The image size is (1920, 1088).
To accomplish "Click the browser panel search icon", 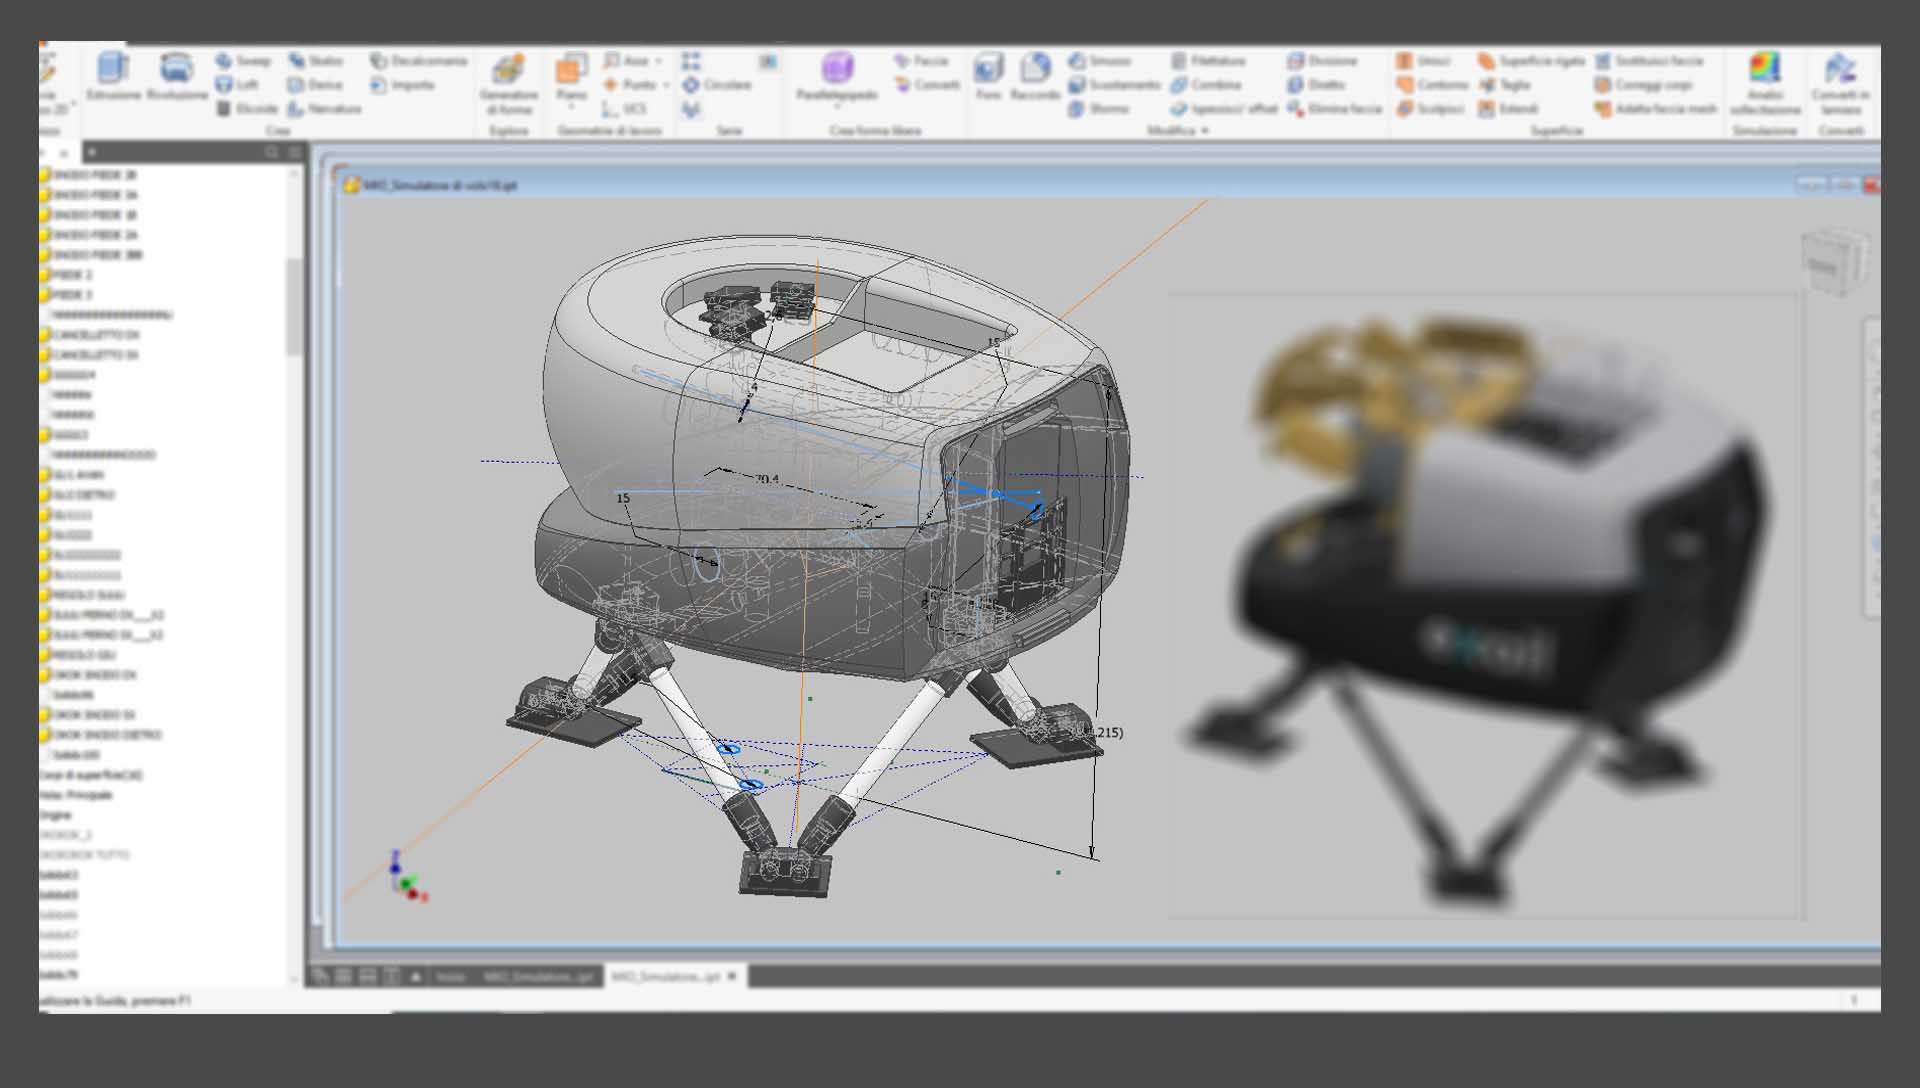I will point(272,152).
